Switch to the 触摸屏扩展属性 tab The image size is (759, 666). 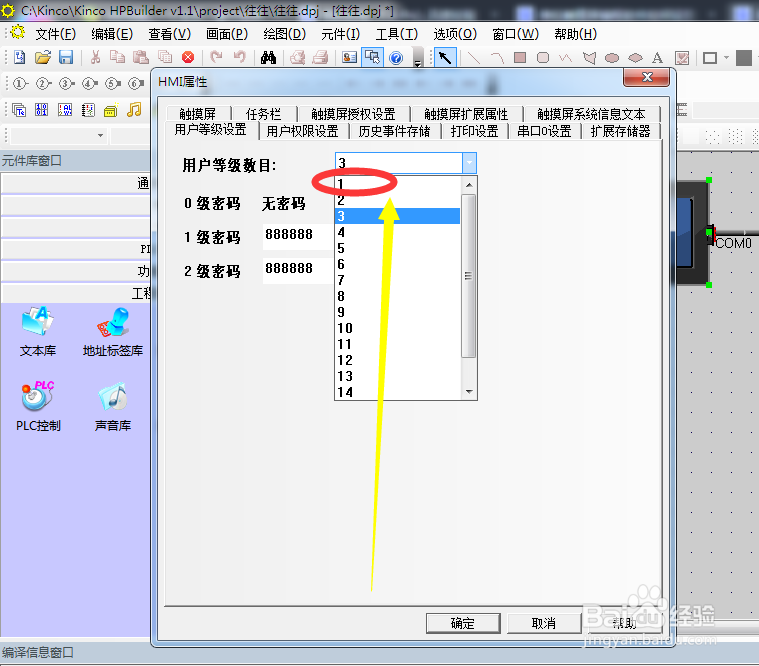(466, 114)
